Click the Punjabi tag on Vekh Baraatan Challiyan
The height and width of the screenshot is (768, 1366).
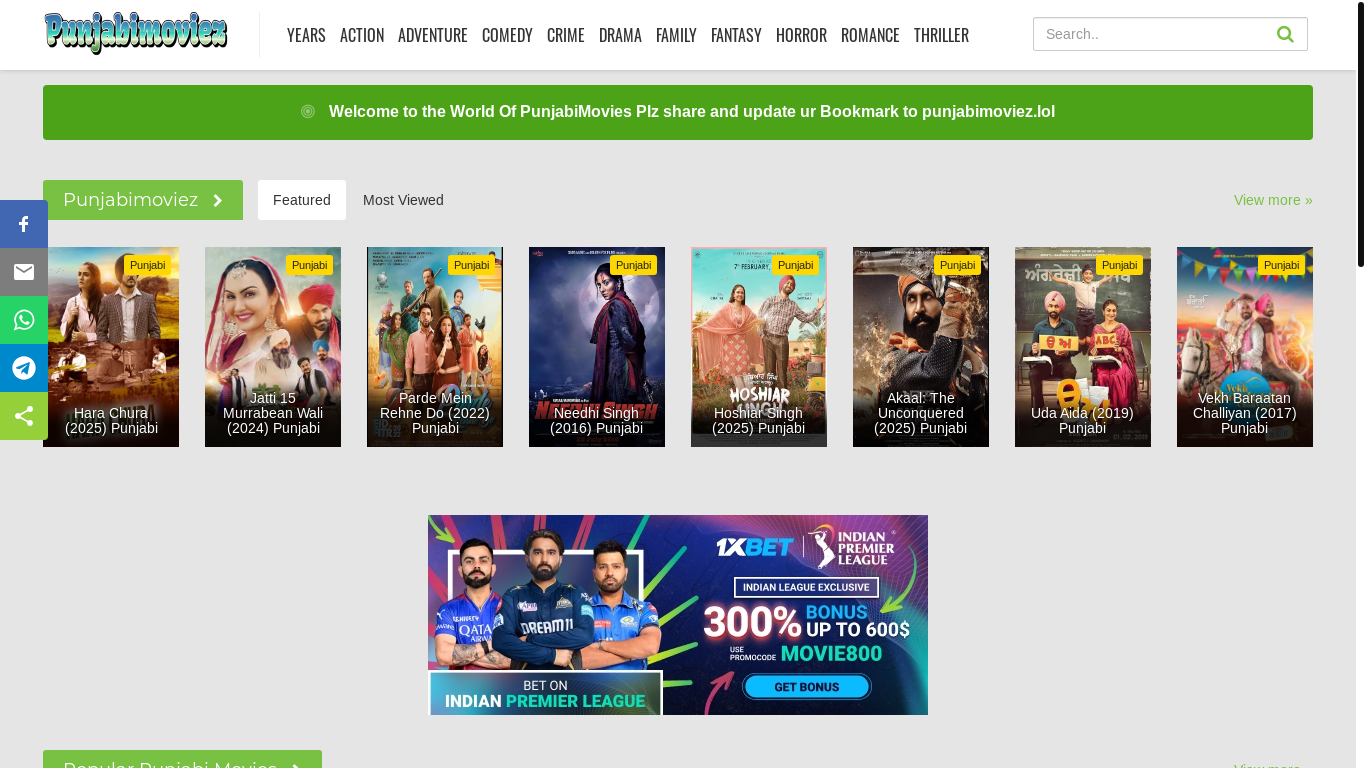1282,265
